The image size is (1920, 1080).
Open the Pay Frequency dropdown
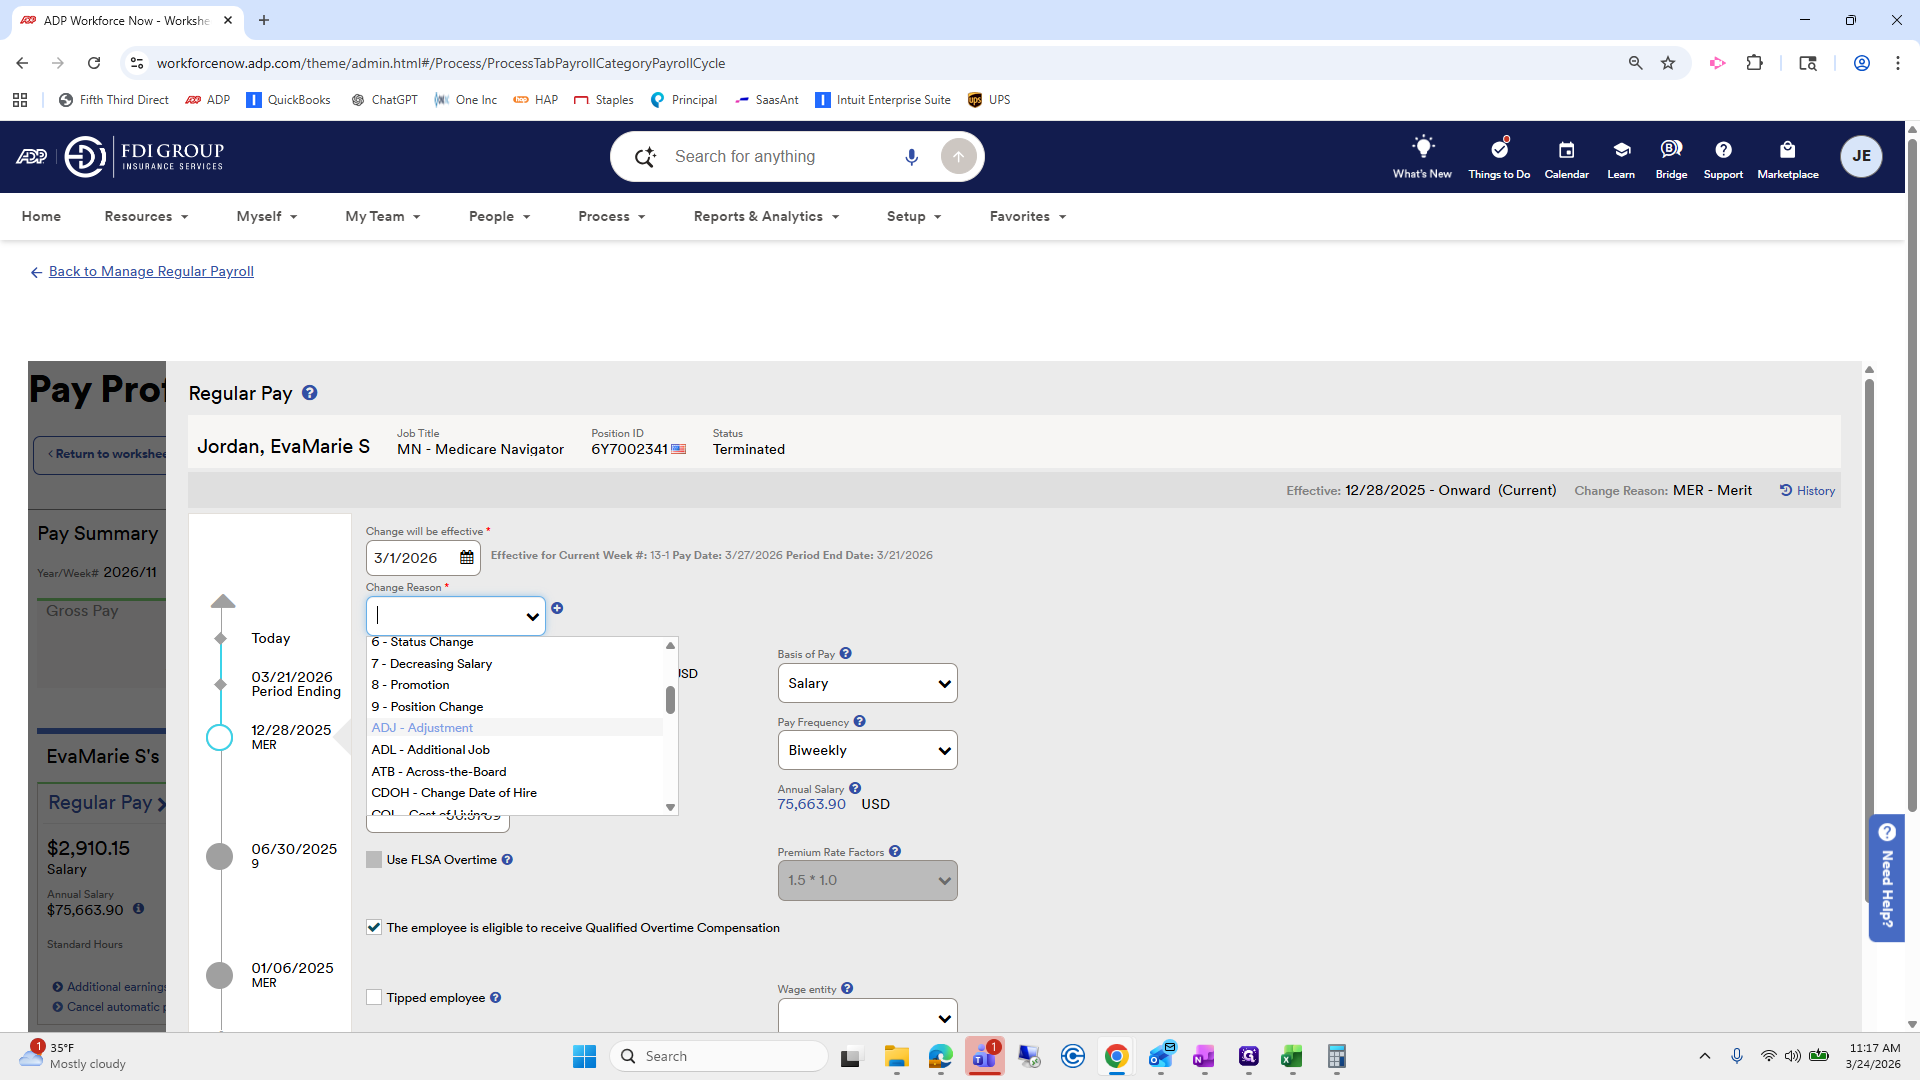point(867,751)
